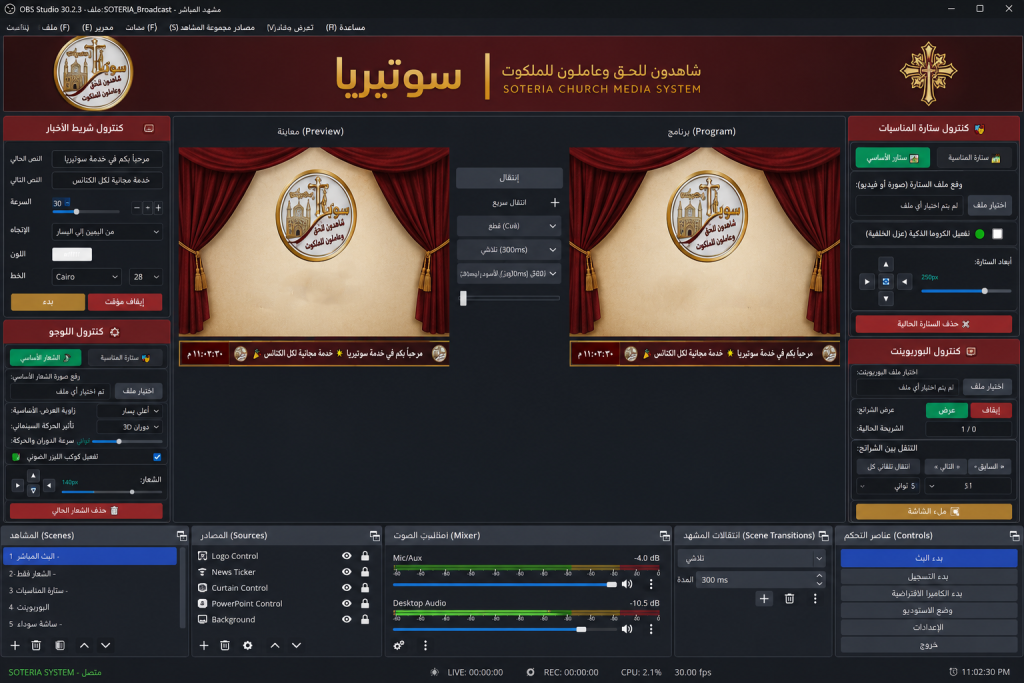Move source down in Sources panel
1024x683 pixels.
click(296, 645)
